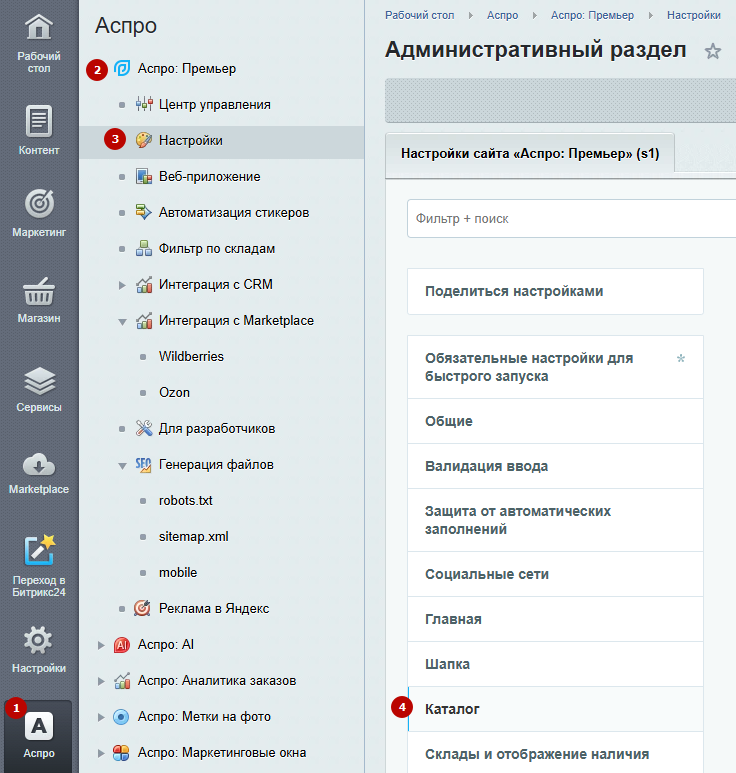736x773 pixels.
Task: Click the Аспро: Премьер logo icon
Action: (122, 69)
